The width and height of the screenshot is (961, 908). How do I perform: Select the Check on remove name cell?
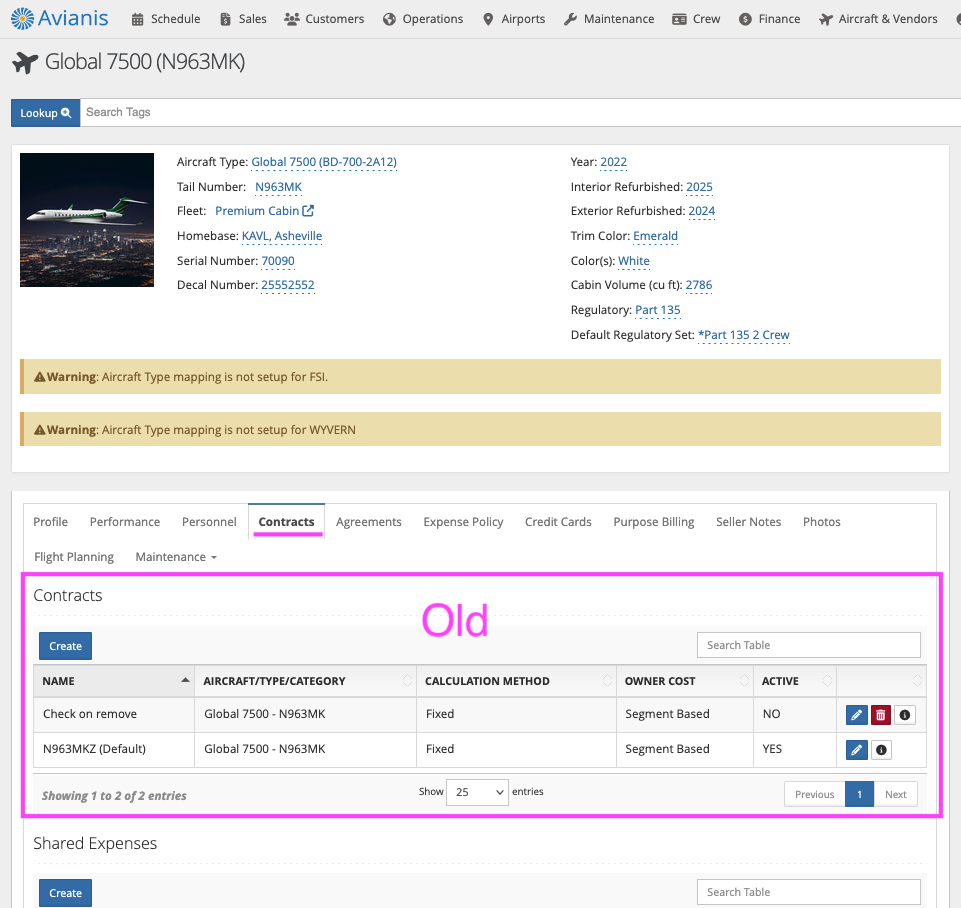[114, 714]
